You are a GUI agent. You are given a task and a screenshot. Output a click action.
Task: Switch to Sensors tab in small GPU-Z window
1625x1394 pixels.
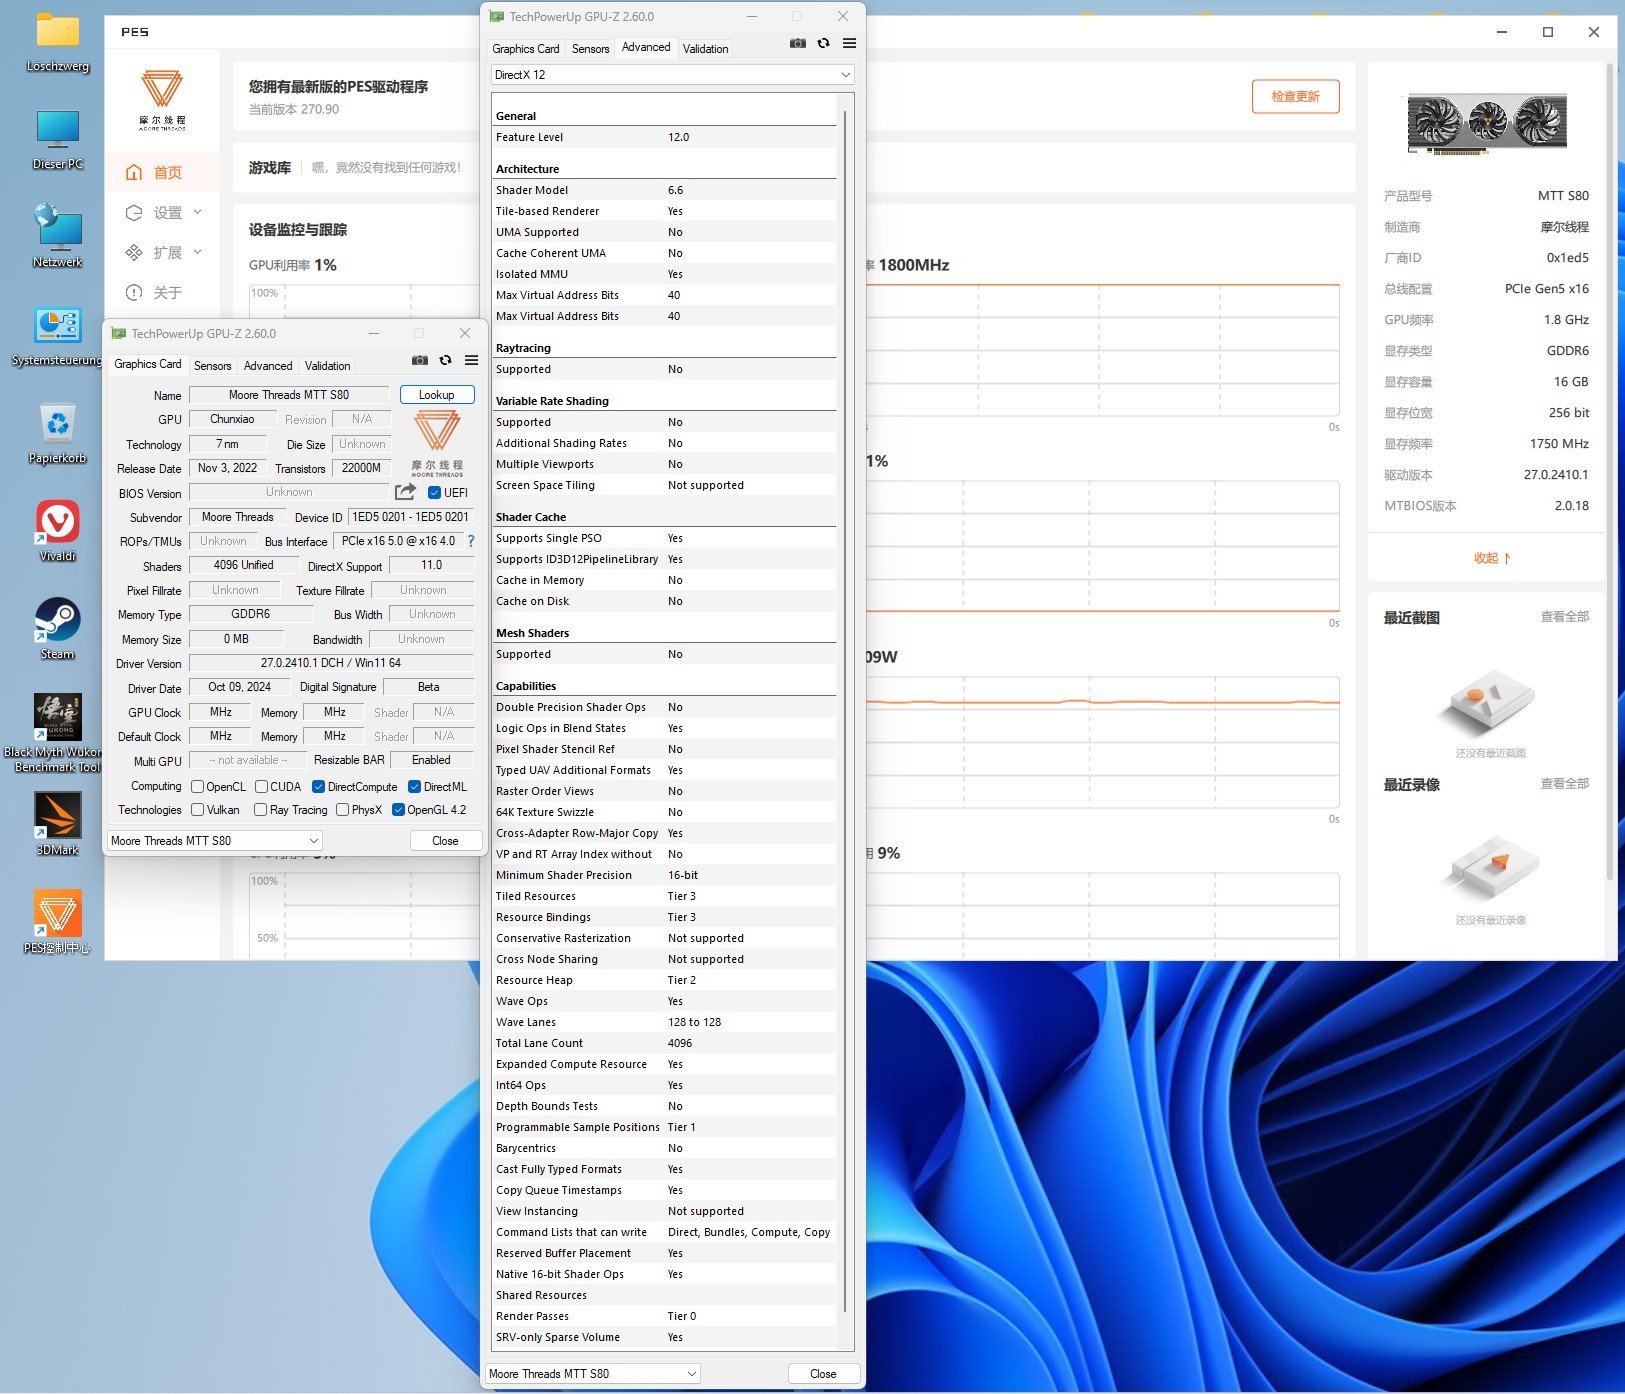(213, 366)
